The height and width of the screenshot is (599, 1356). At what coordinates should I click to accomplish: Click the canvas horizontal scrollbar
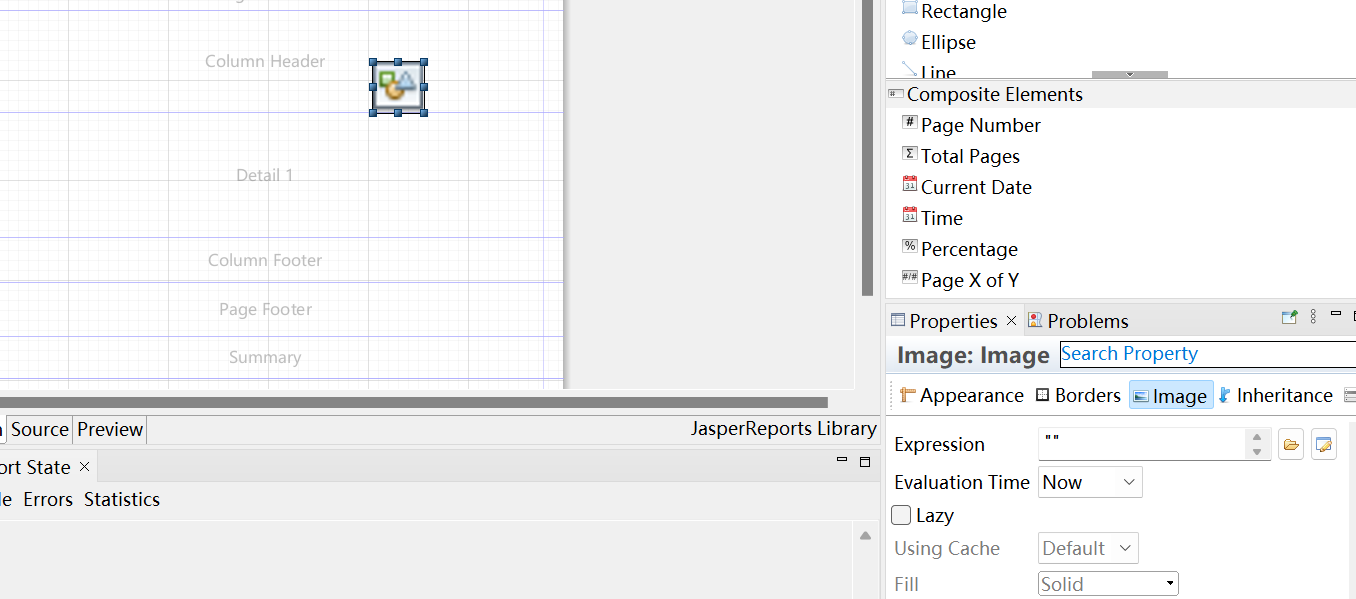click(x=414, y=402)
